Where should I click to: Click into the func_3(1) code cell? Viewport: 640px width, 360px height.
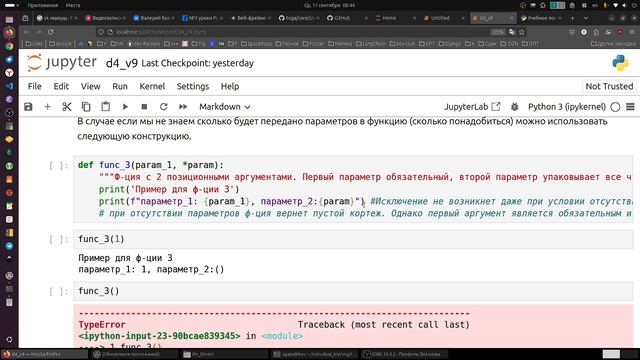pyautogui.click(x=353, y=239)
